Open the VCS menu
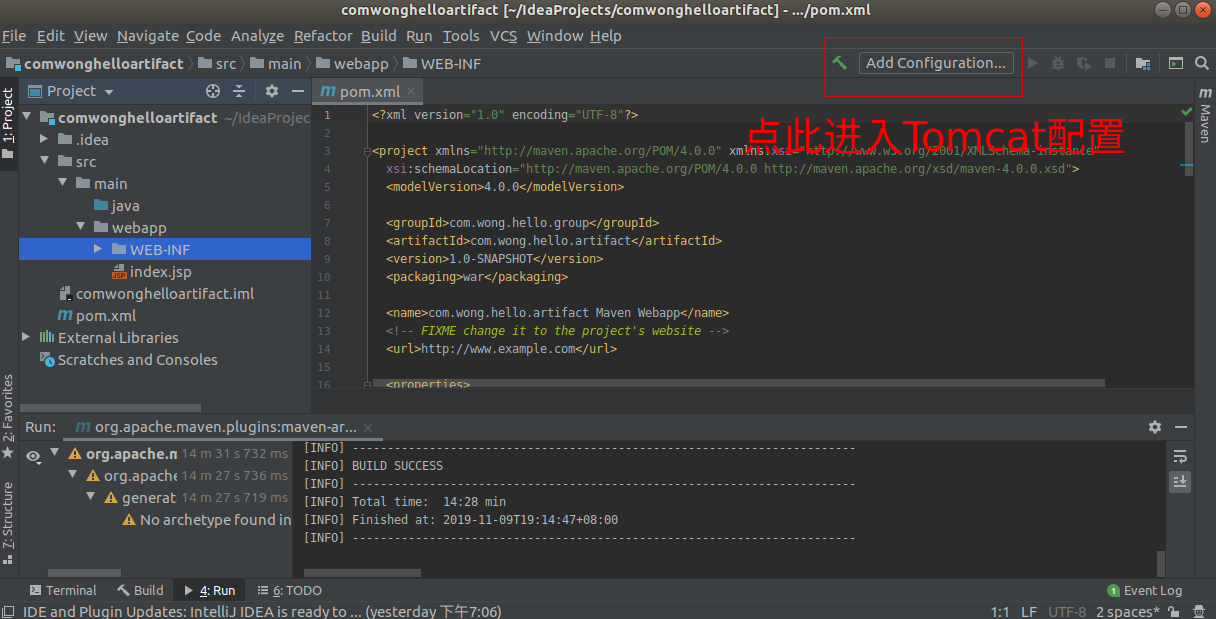The height and width of the screenshot is (619, 1216). tap(503, 36)
